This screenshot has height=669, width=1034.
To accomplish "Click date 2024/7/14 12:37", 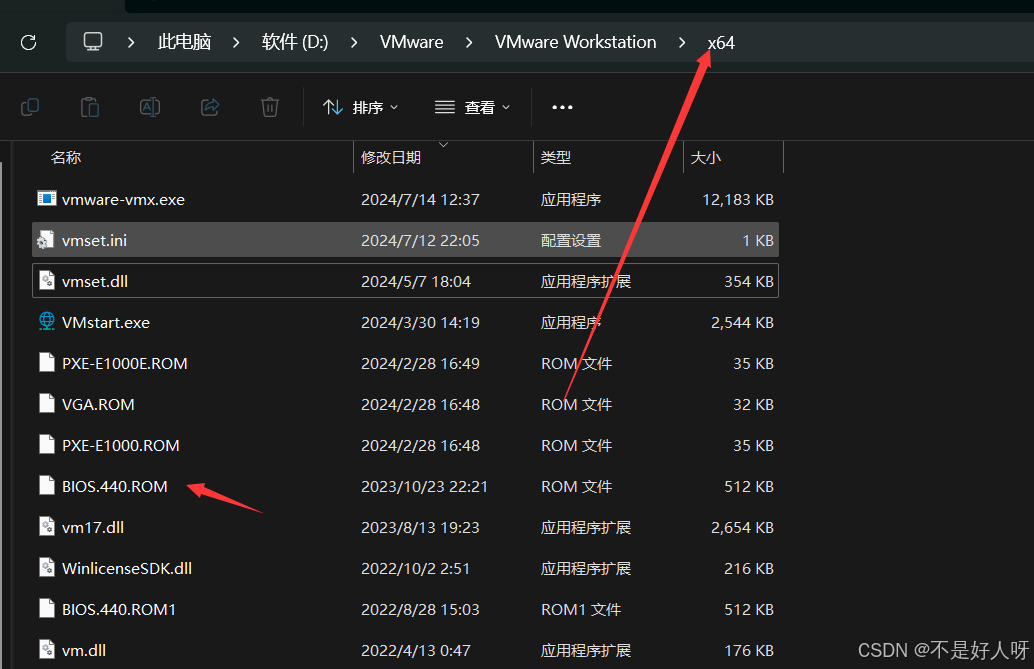I will tap(420, 199).
